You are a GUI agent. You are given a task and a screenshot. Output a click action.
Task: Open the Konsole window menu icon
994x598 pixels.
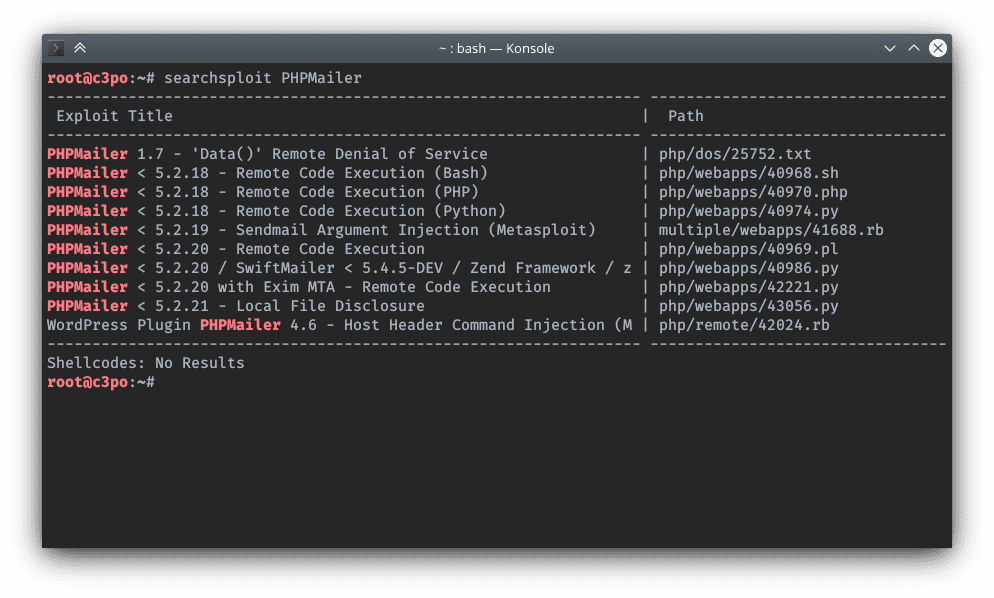[57, 48]
